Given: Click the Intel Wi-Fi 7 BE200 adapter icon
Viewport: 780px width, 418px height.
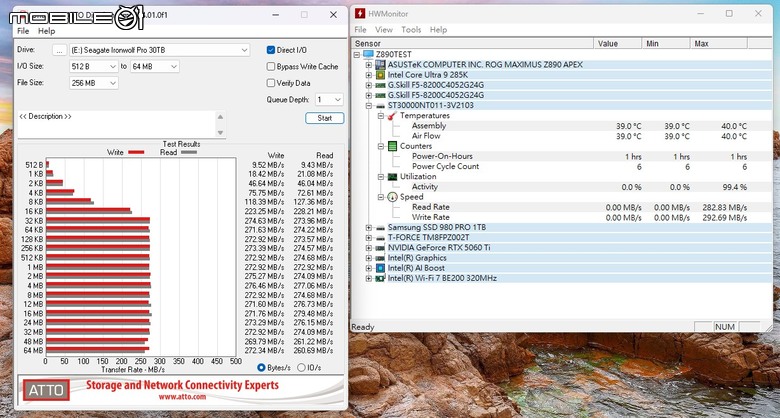Looking at the screenshot, I should tap(380, 278).
